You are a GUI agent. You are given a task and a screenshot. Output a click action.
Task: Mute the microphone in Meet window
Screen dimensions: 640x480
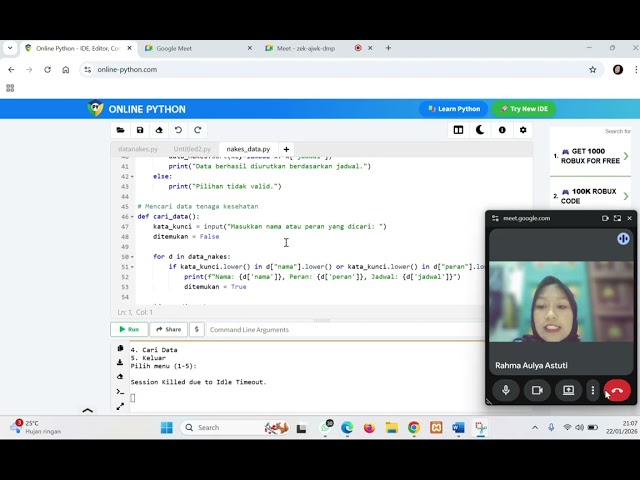[506, 390]
